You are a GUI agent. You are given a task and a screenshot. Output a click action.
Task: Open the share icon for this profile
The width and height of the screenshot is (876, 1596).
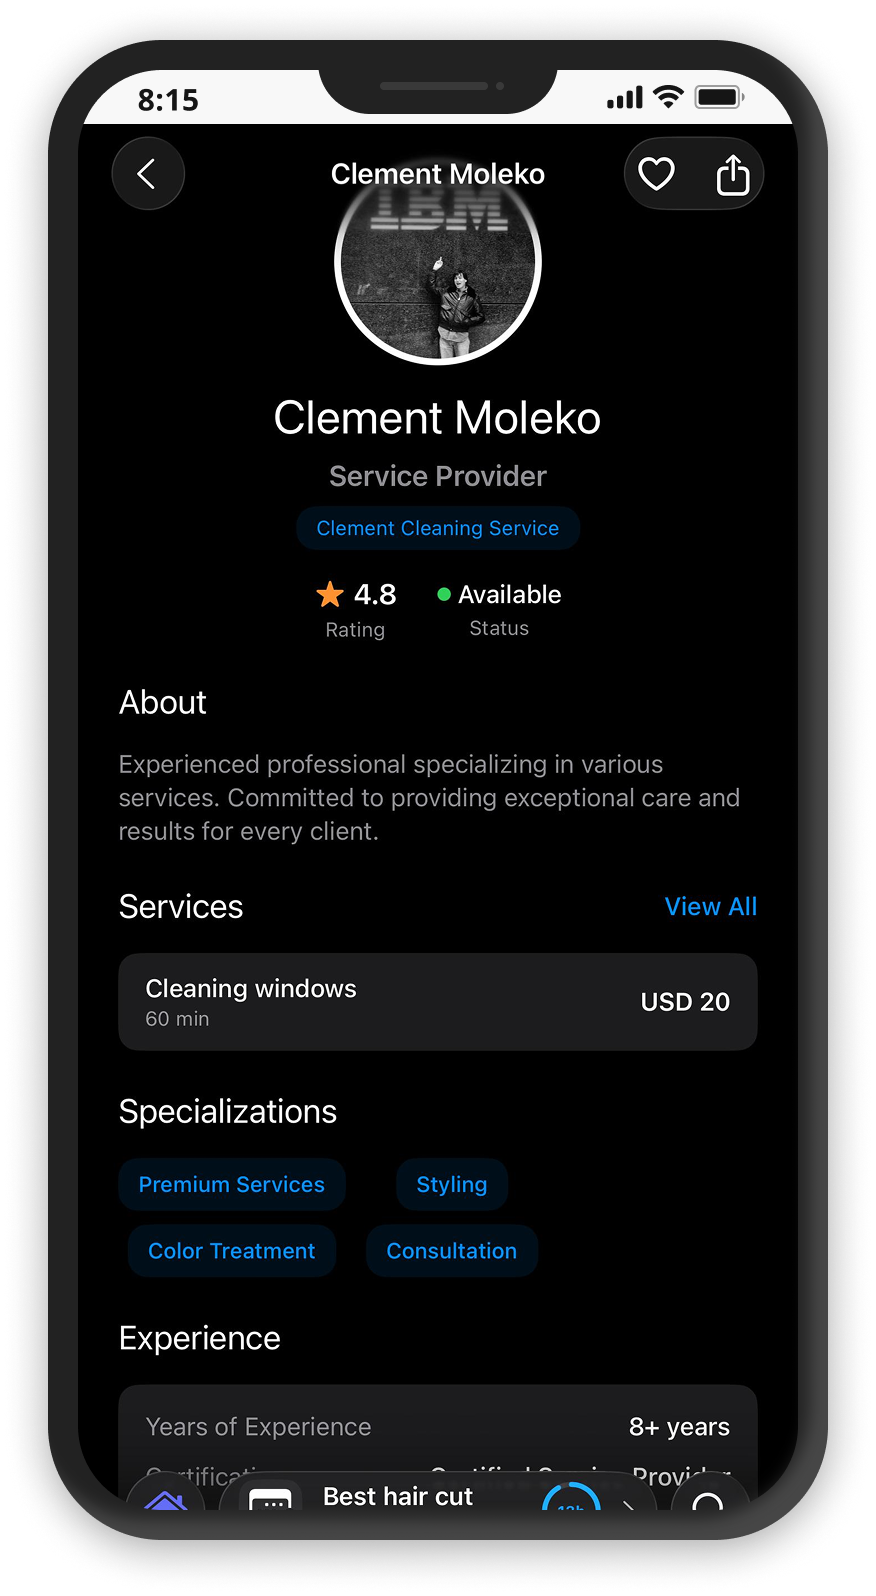click(x=734, y=173)
